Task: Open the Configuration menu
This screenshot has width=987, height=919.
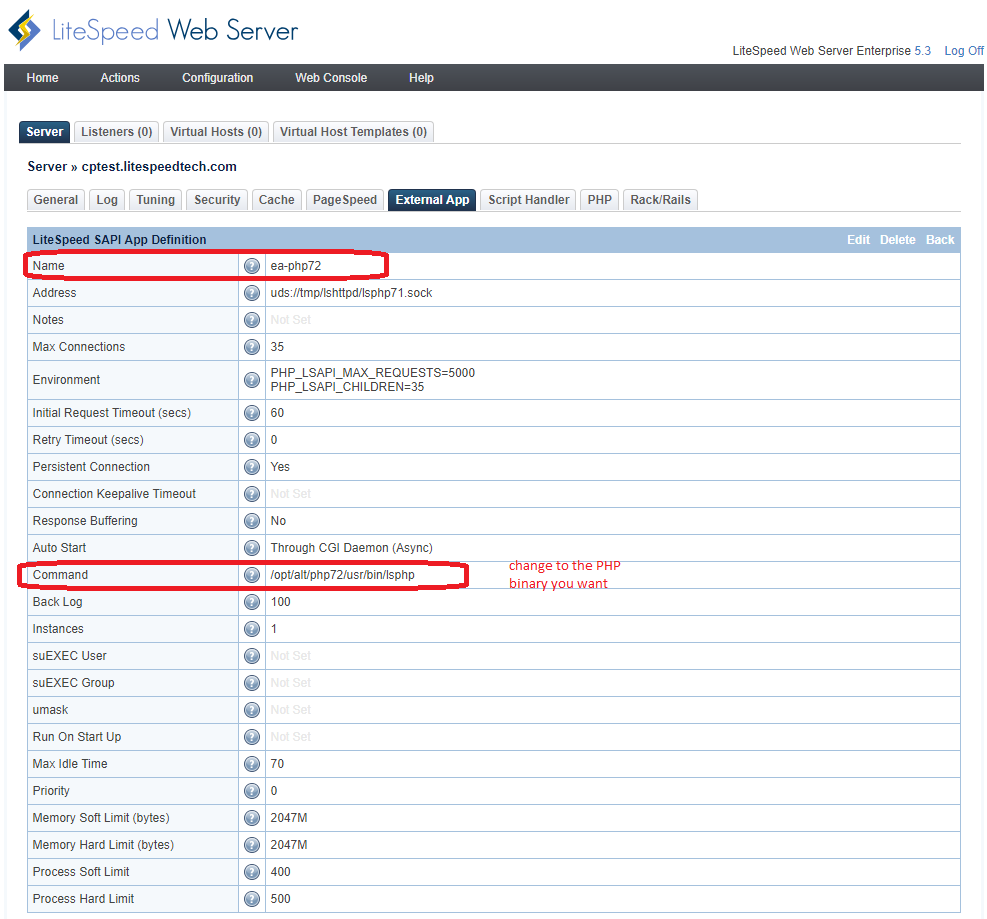Action: point(218,78)
